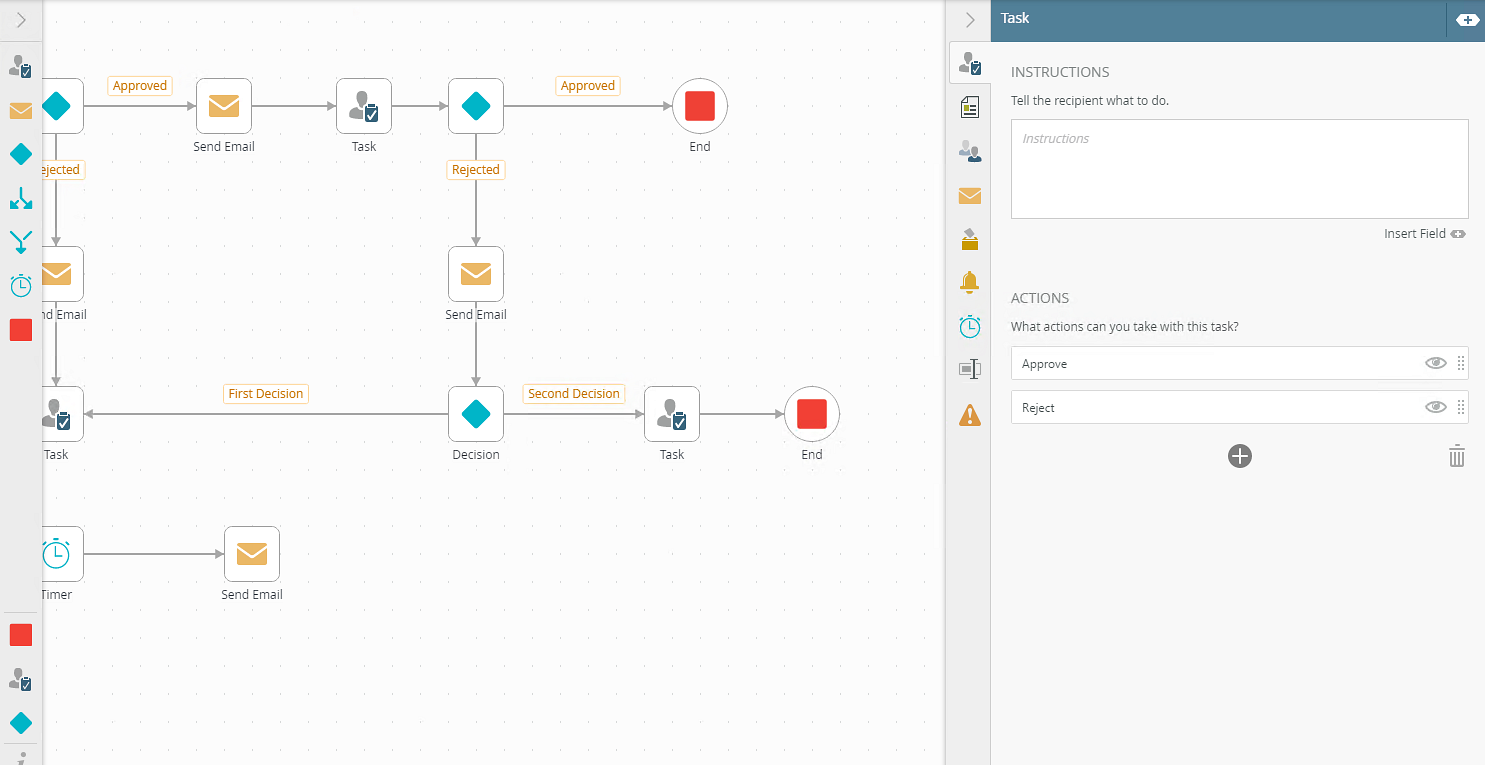Image resolution: width=1485 pixels, height=765 pixels.
Task: Show more toolbox items via the bottom dots
Action: (x=21, y=757)
